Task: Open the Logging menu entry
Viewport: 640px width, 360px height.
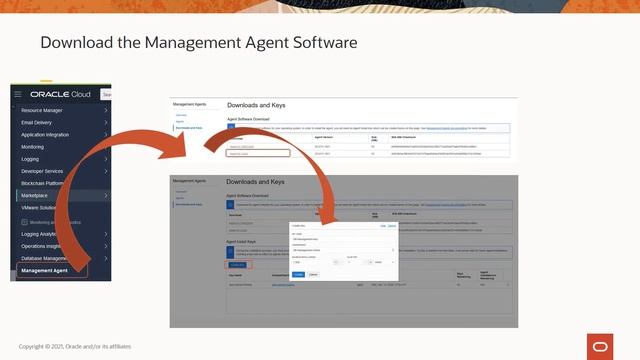Action: click(x=30, y=159)
